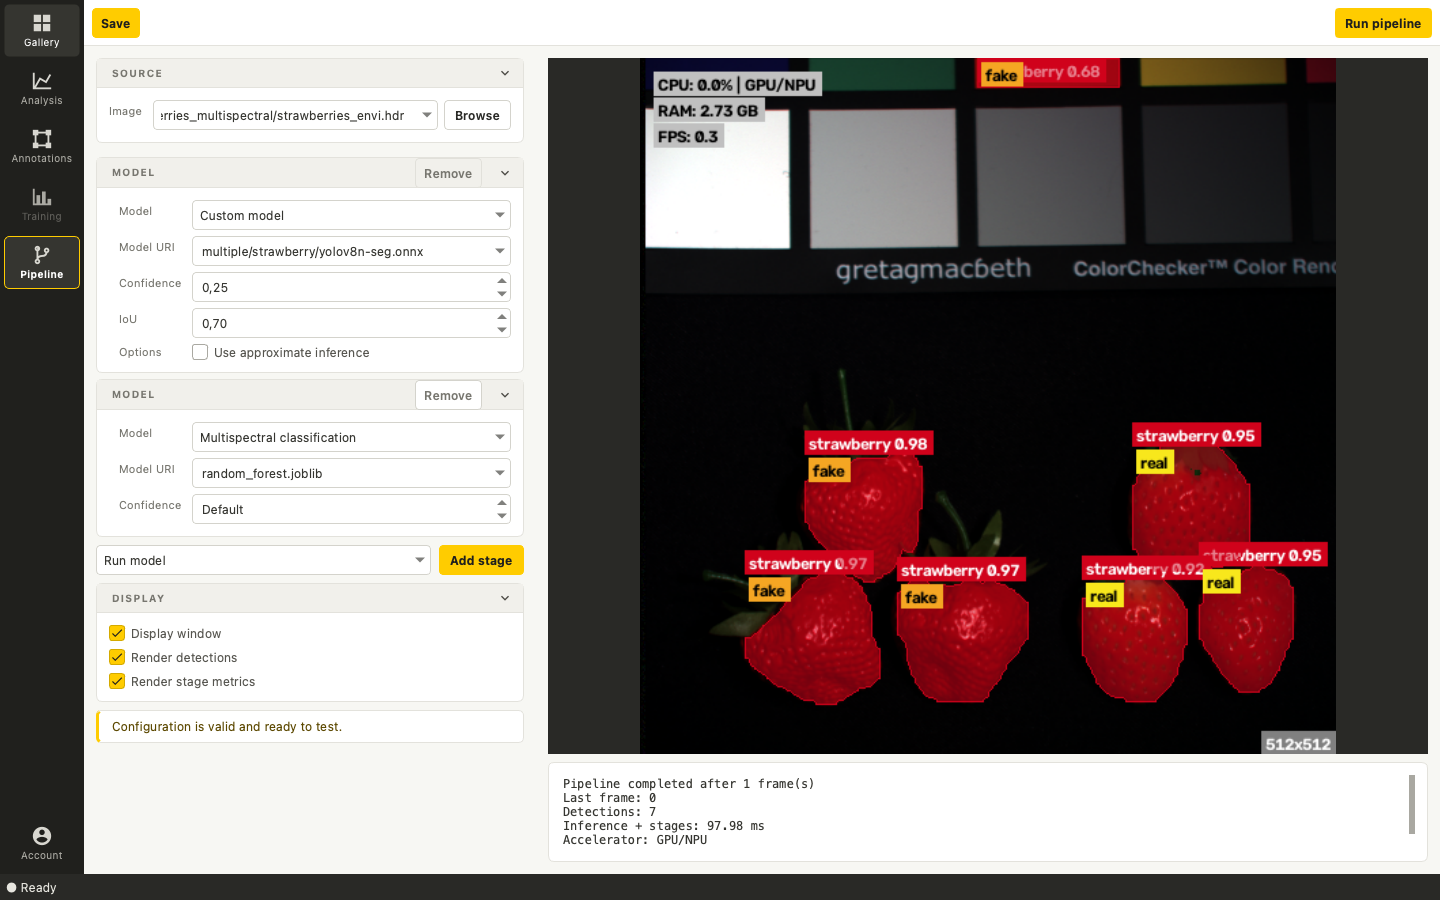
Task: Open the Annotations sidebar icon
Action: click(x=41, y=146)
